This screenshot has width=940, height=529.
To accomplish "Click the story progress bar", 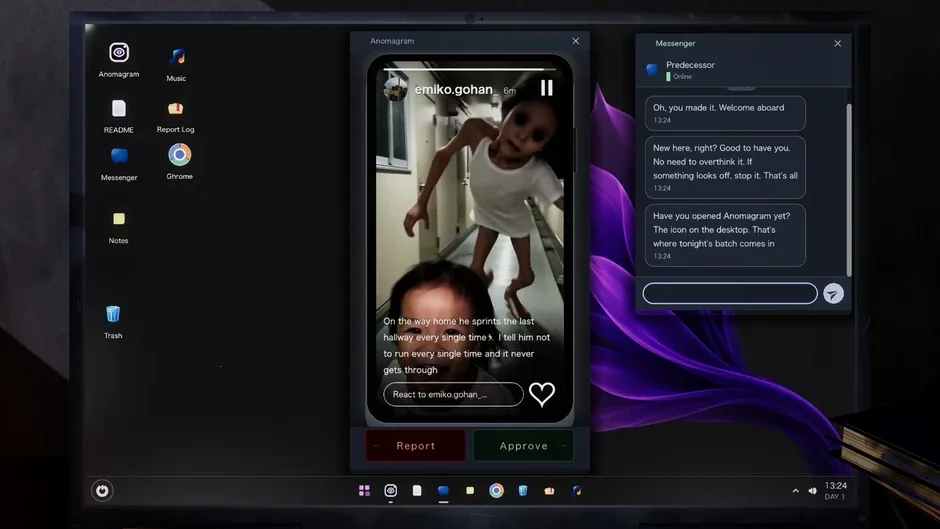I will coord(469,70).
